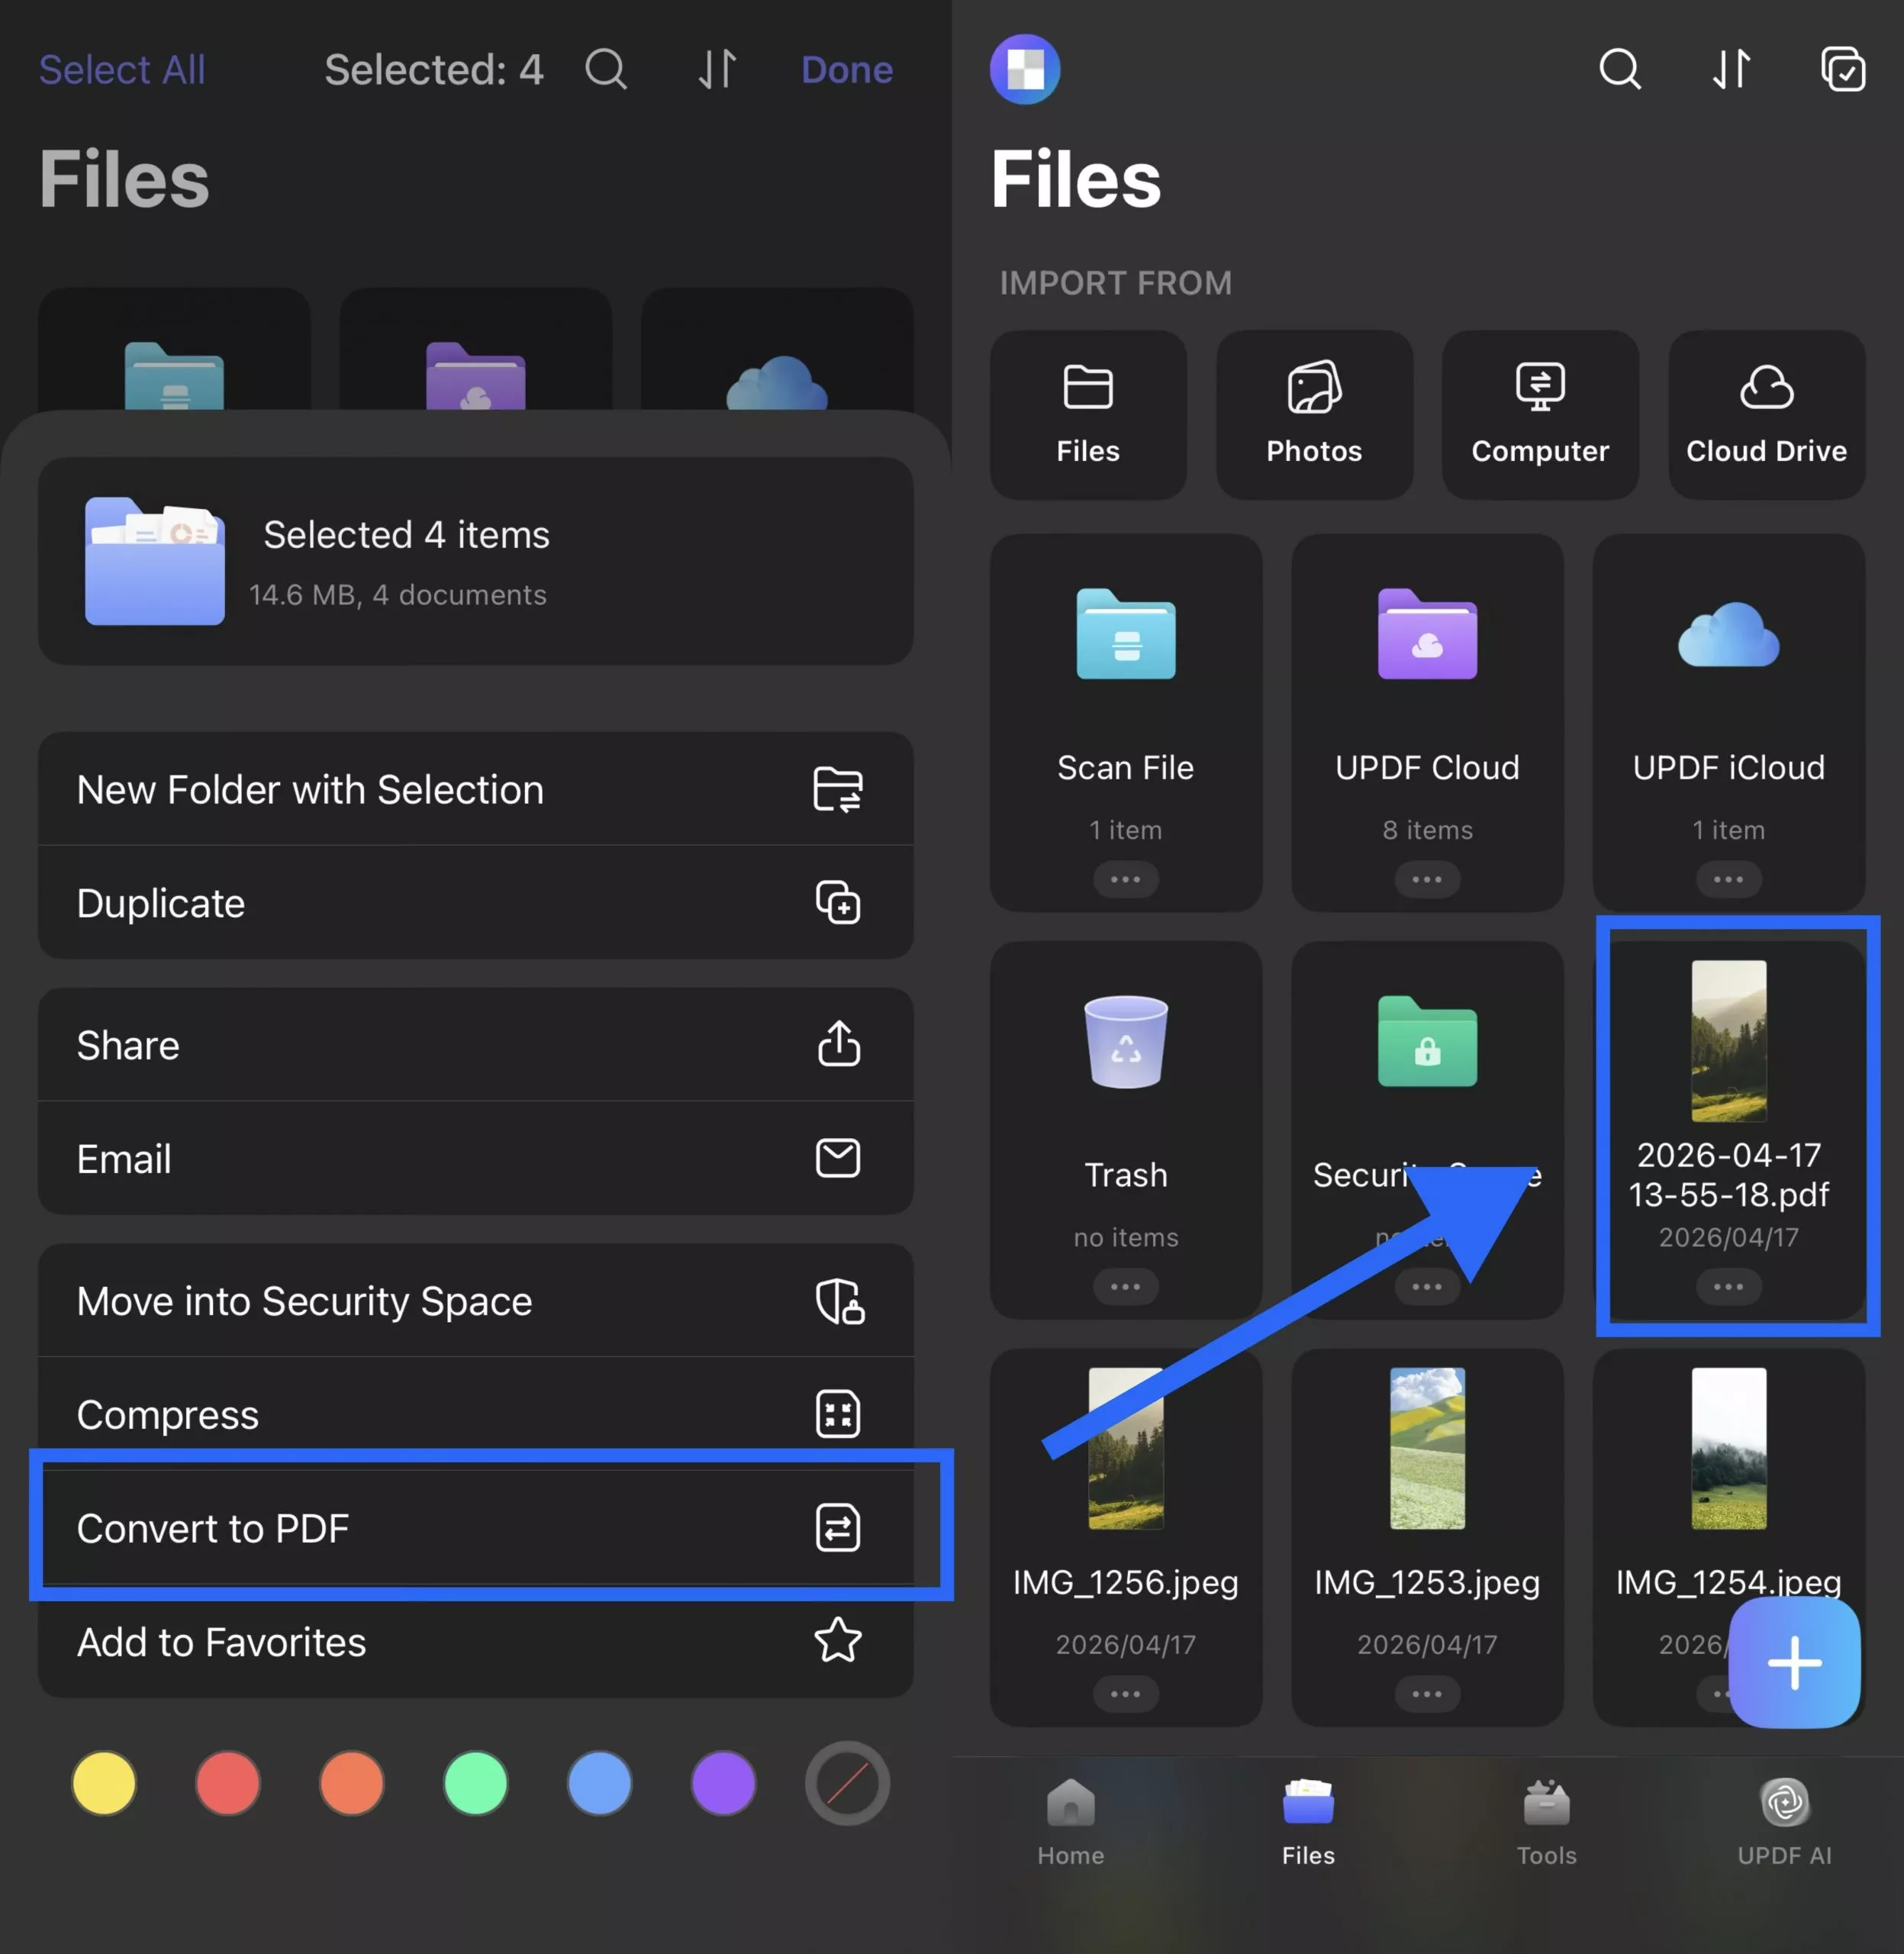Open more options for Scan File folder
The width and height of the screenshot is (1904, 1954).
[x=1126, y=879]
